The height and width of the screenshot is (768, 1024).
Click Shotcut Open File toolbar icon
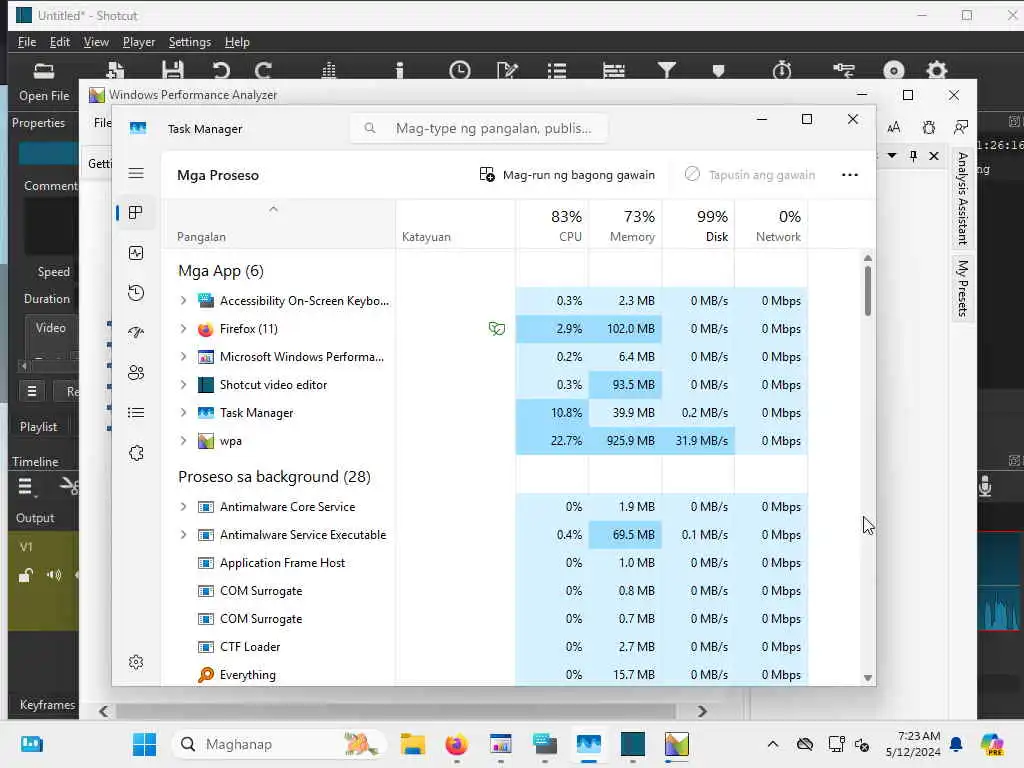(44, 71)
